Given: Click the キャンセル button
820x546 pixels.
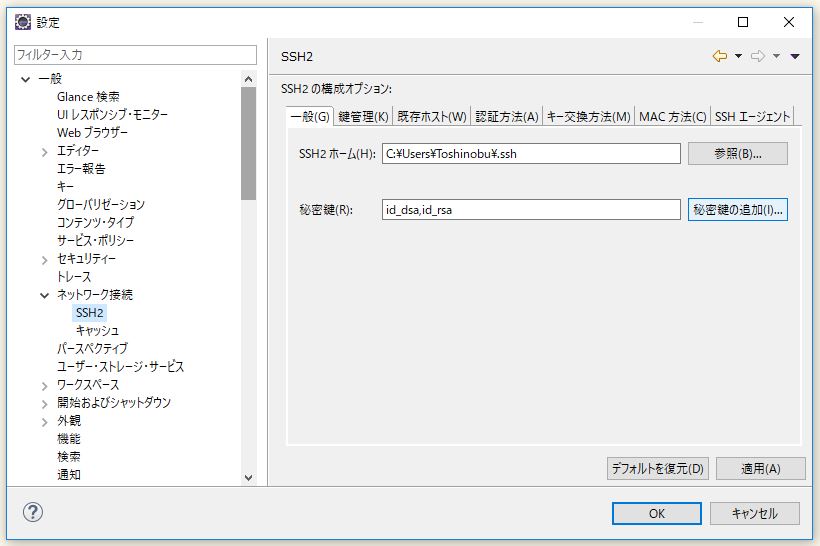Looking at the screenshot, I should [x=755, y=514].
